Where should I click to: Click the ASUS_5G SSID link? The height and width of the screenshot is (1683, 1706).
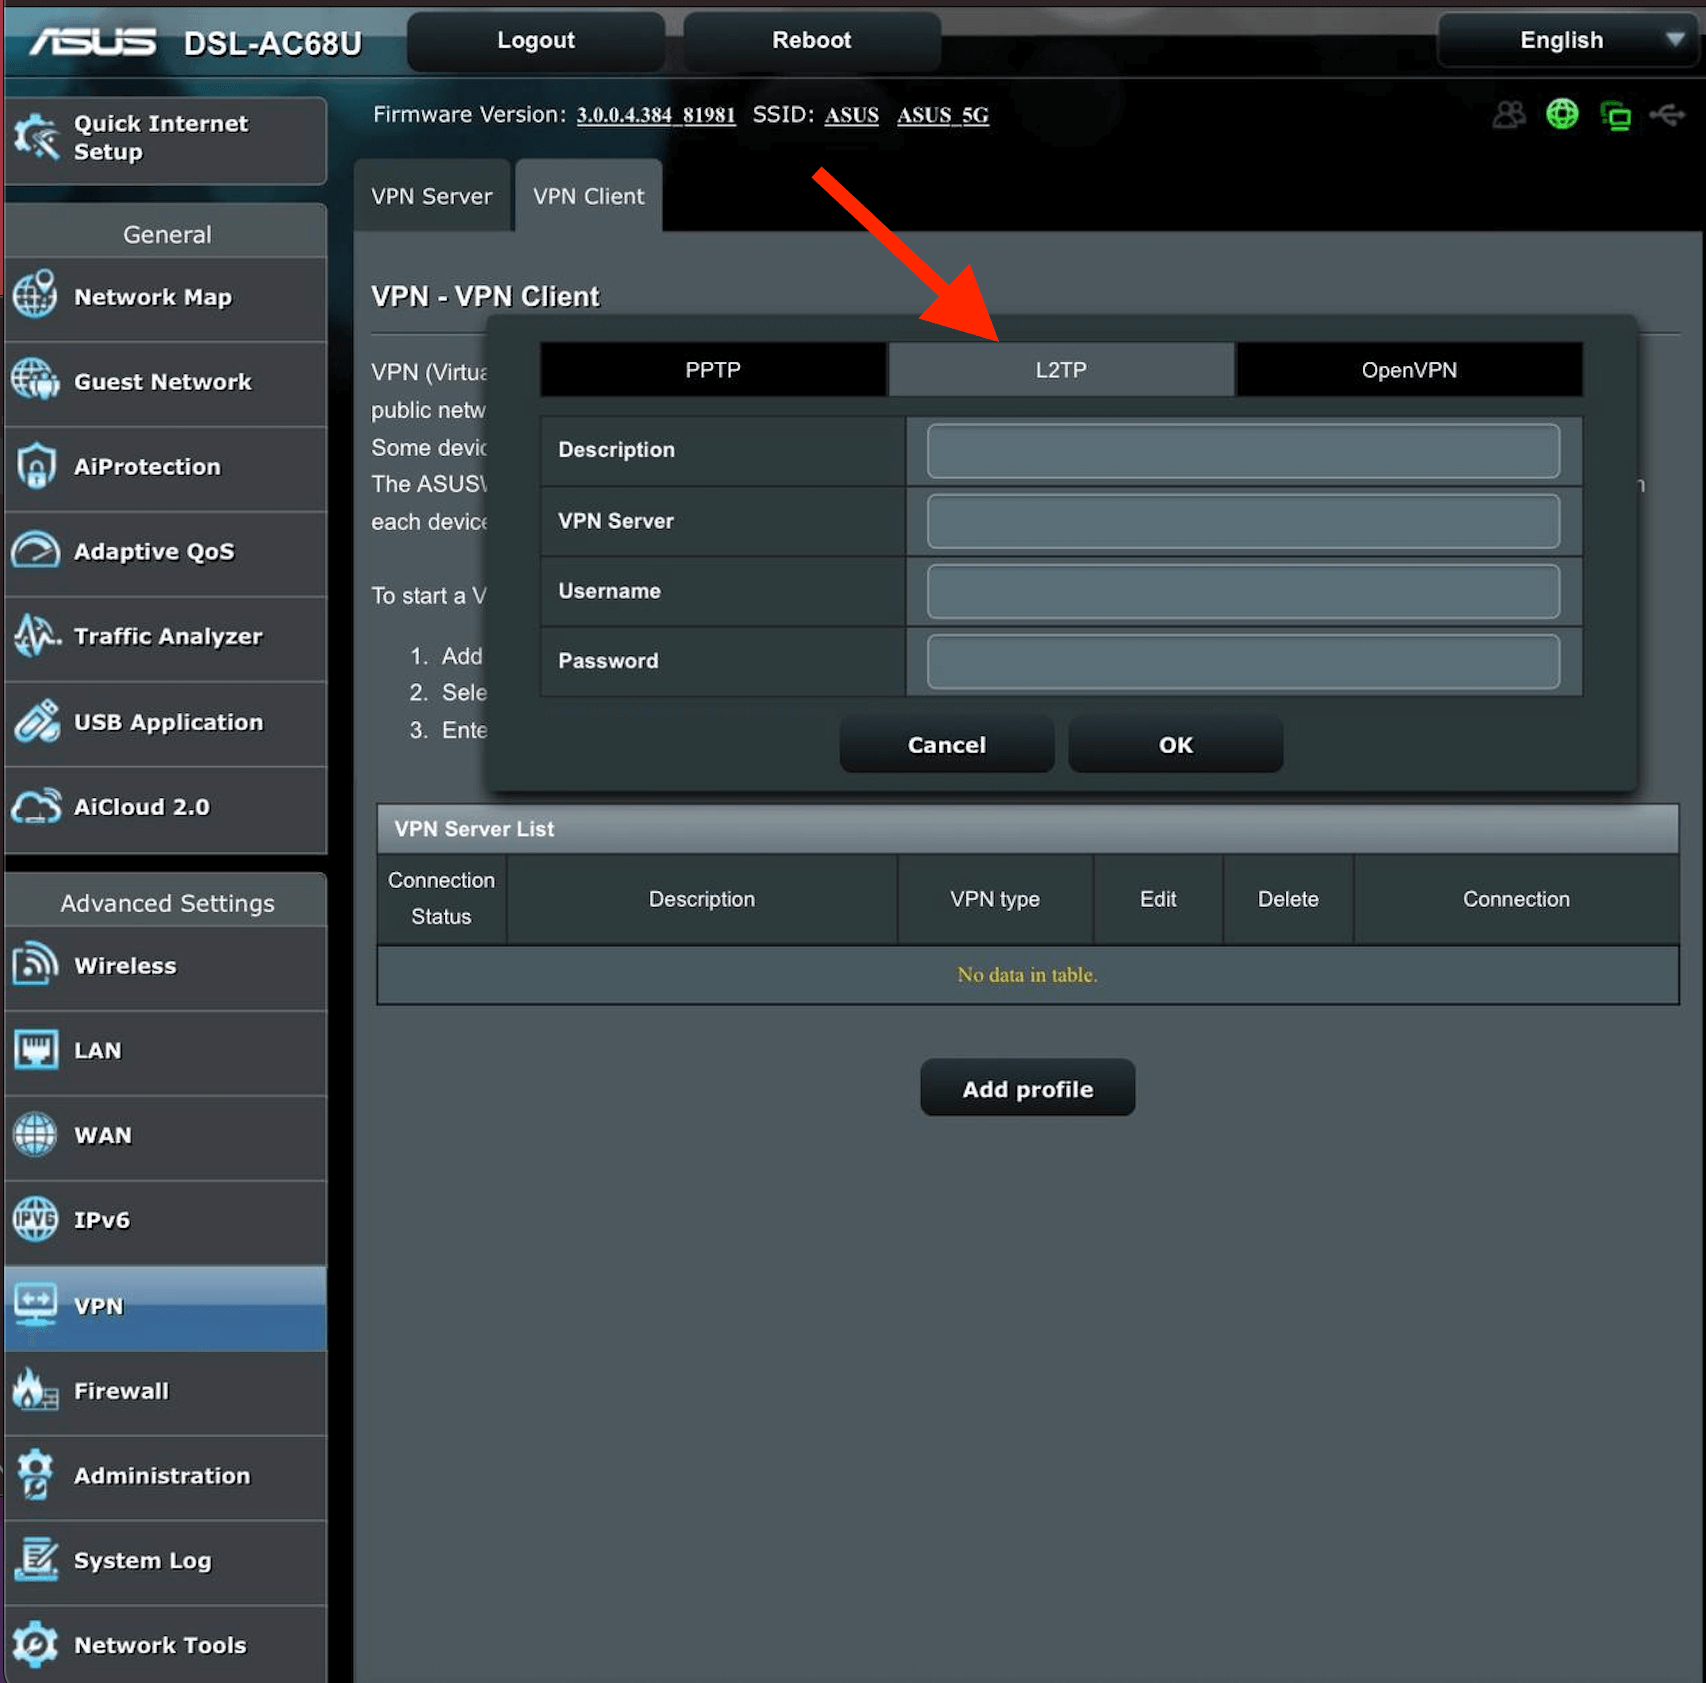[x=942, y=116]
